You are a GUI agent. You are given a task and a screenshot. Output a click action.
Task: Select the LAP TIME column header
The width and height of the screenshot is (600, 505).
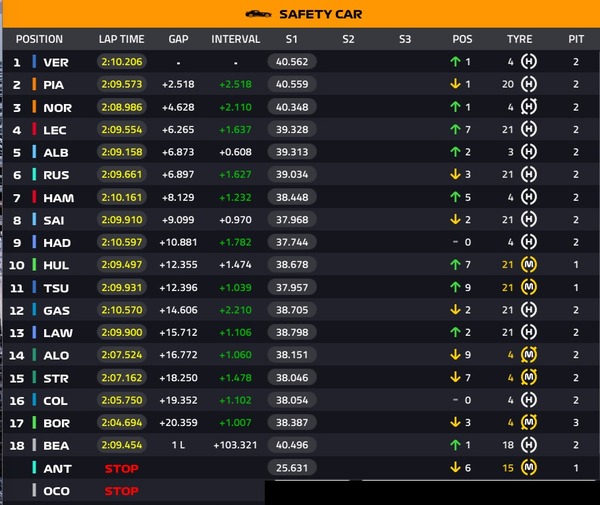point(121,39)
